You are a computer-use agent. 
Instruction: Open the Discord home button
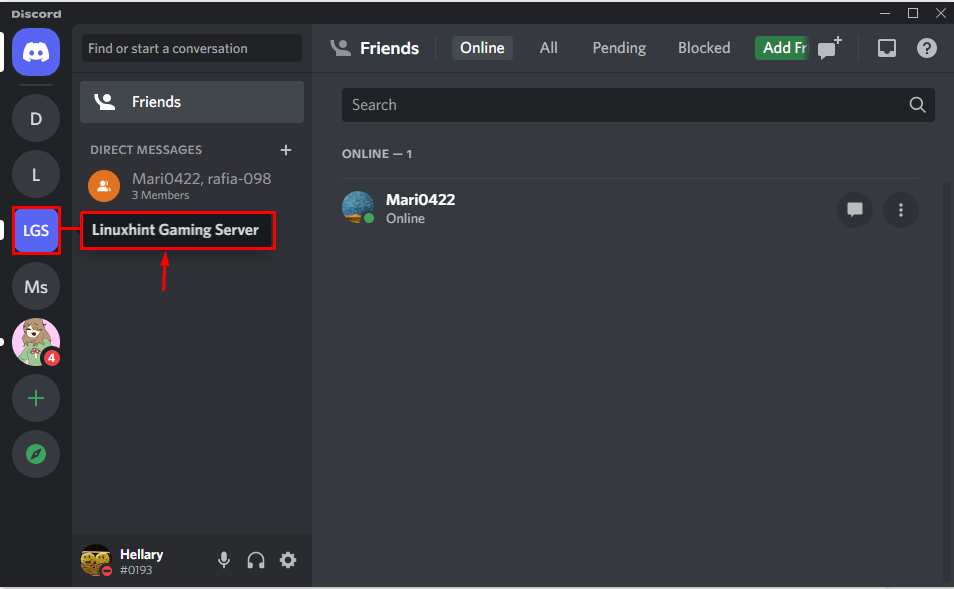[36, 52]
